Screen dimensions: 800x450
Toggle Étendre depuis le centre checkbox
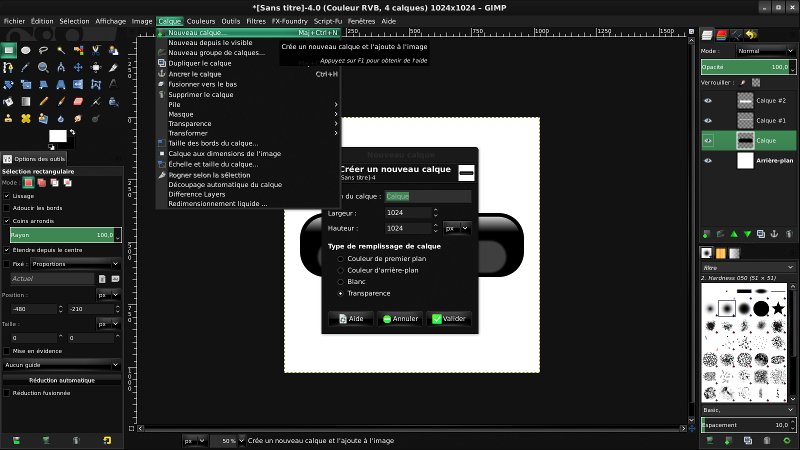7,250
